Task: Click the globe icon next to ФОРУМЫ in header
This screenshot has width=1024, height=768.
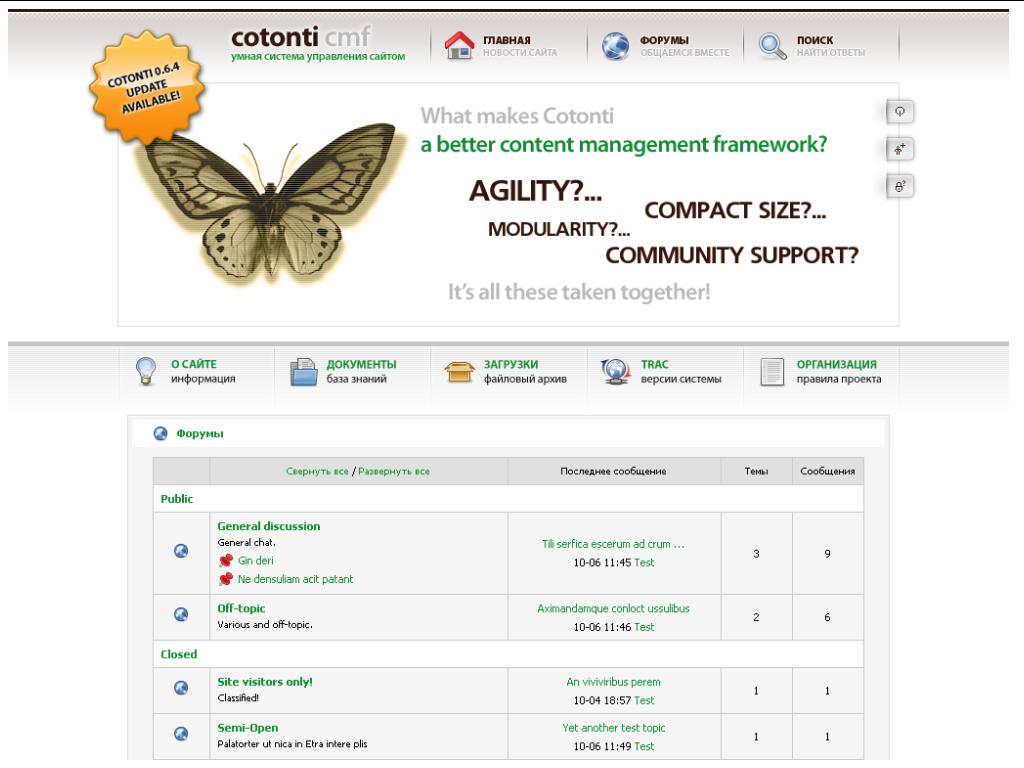Action: coord(615,46)
